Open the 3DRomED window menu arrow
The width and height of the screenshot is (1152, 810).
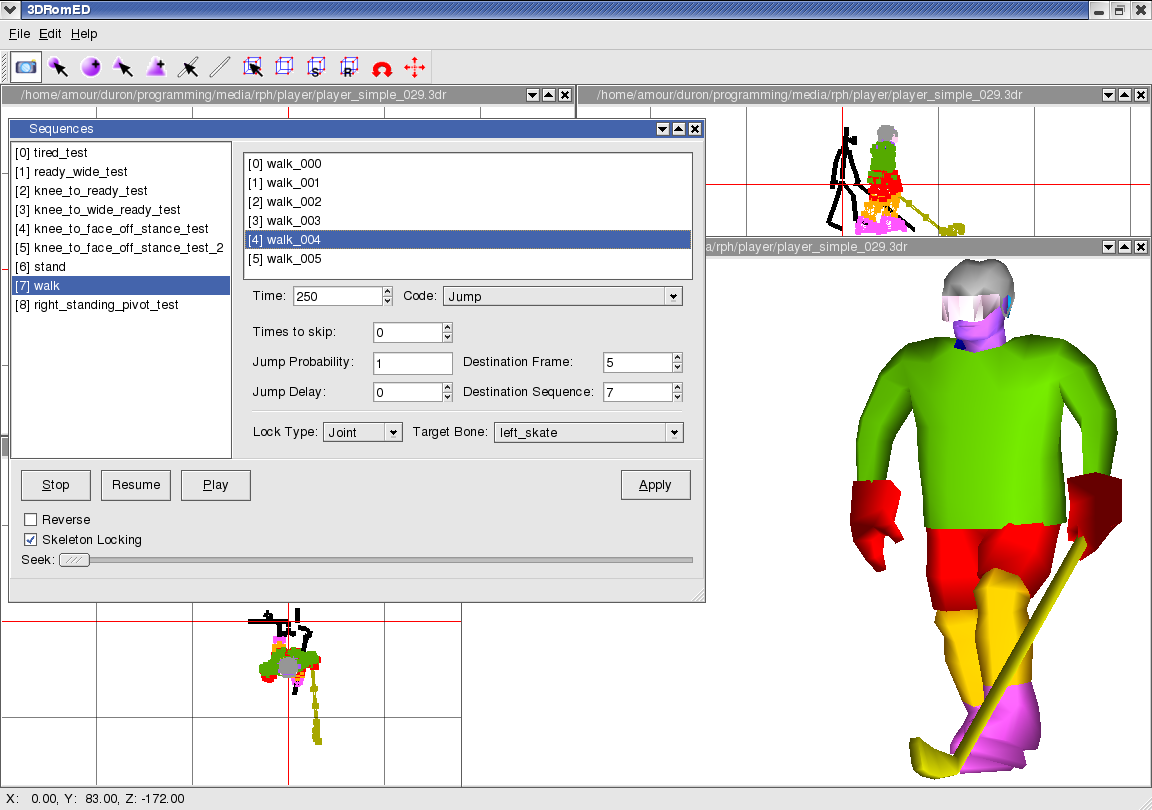click(10, 10)
